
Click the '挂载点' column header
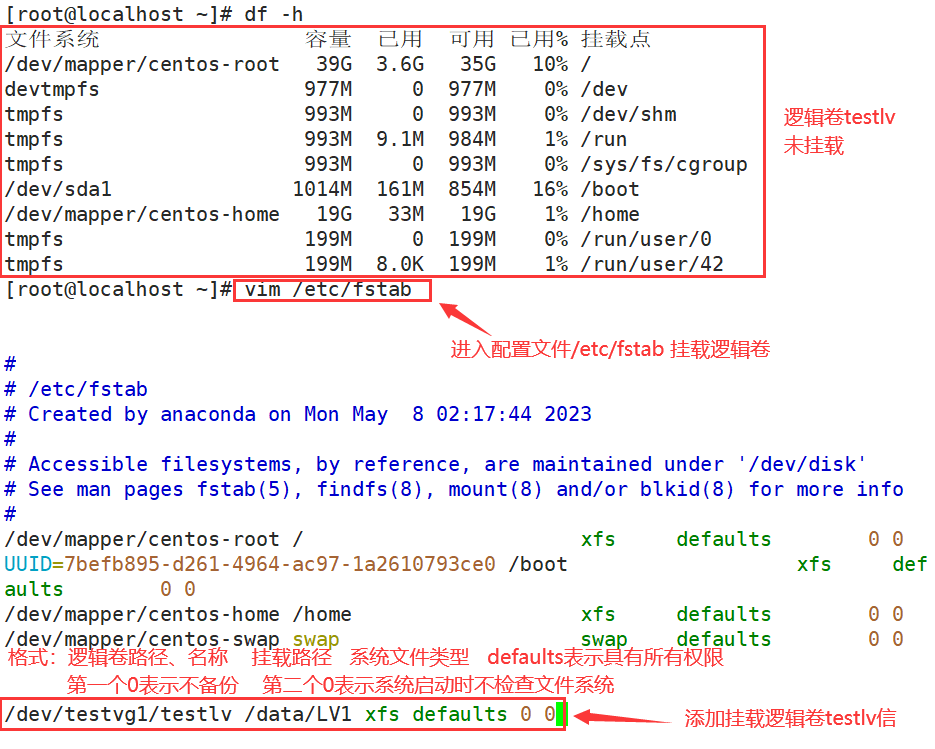tap(615, 39)
